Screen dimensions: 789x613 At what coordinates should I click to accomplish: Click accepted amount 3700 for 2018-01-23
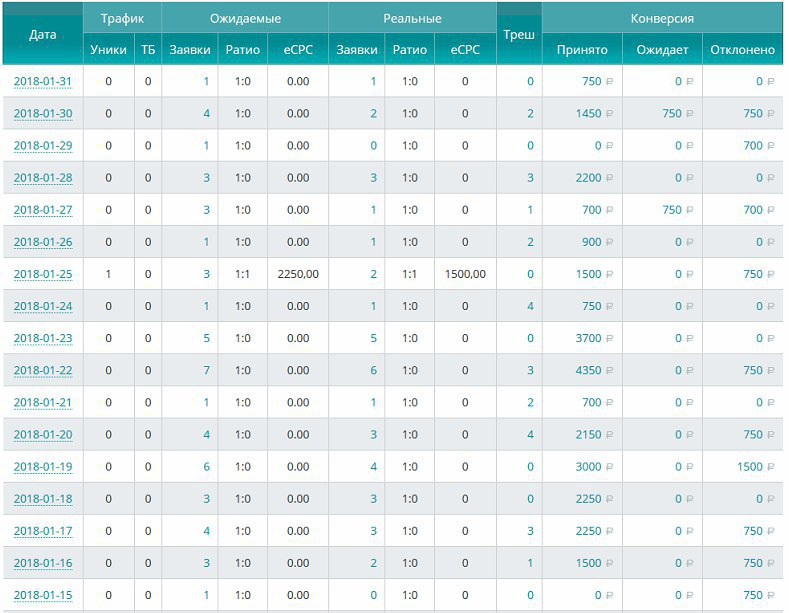click(x=588, y=338)
